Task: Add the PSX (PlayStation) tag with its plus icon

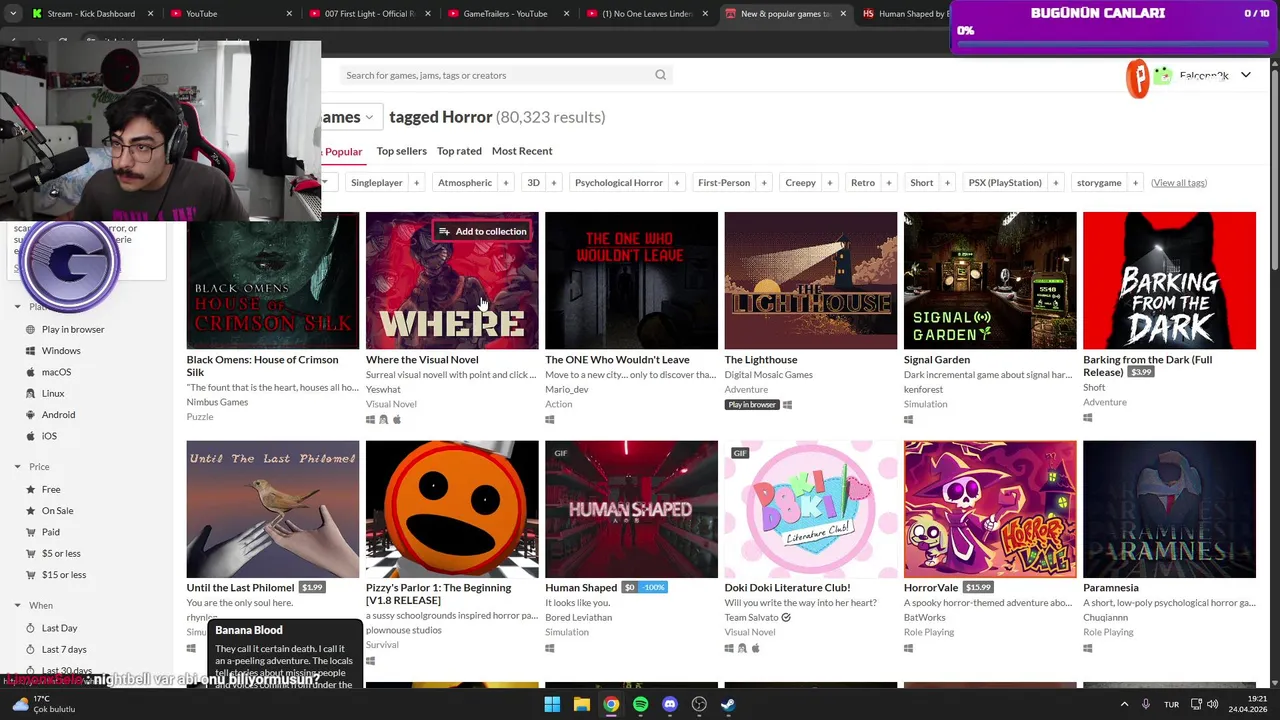Action: pyautogui.click(x=1055, y=183)
